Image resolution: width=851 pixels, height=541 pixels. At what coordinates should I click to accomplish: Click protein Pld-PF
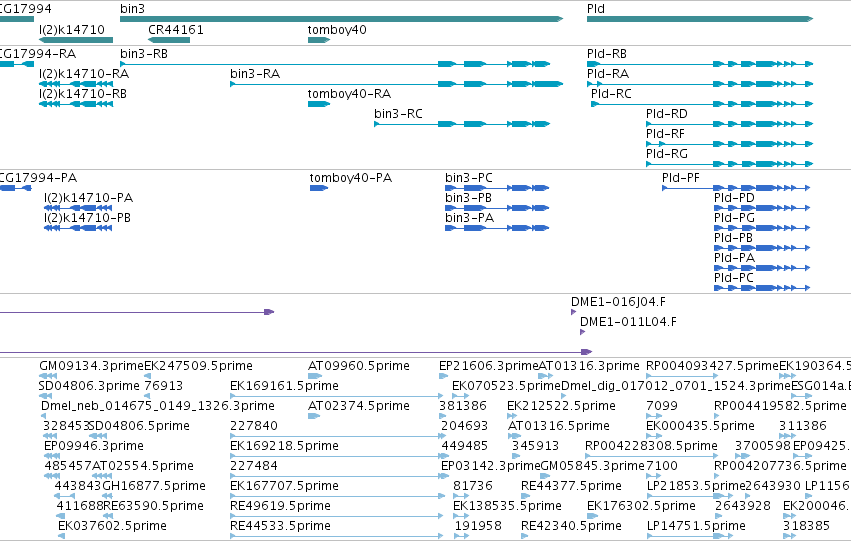tap(736, 188)
